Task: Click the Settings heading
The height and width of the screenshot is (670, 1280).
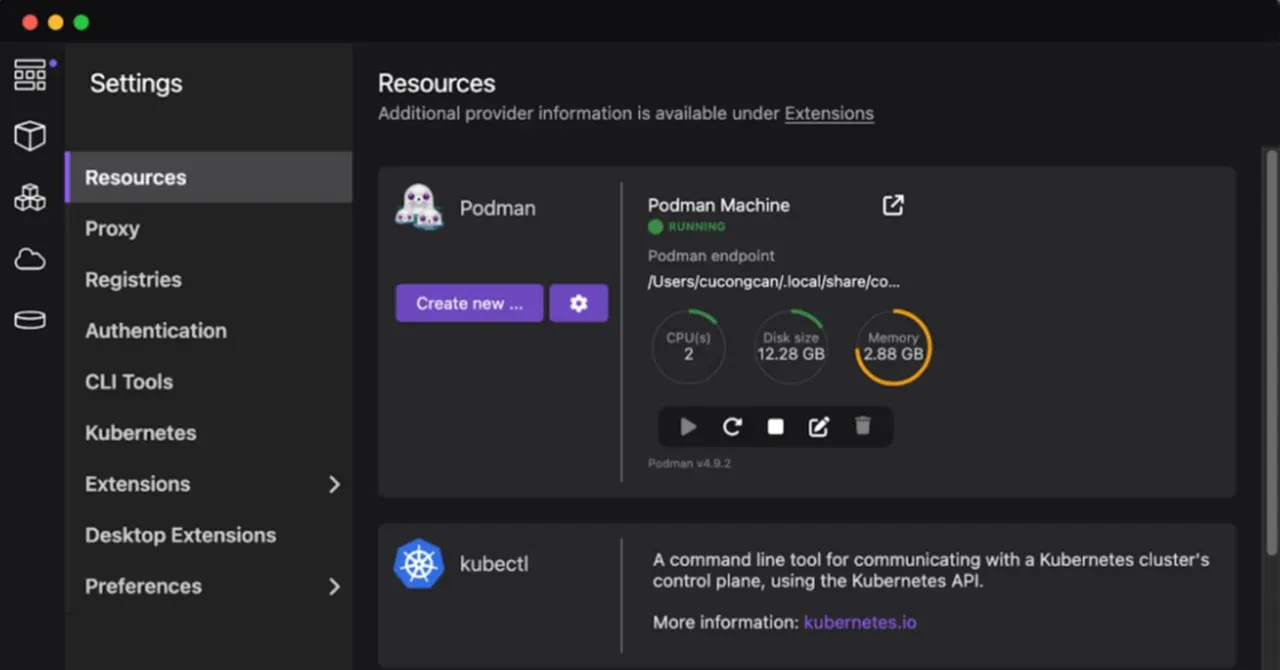Action: coord(136,84)
